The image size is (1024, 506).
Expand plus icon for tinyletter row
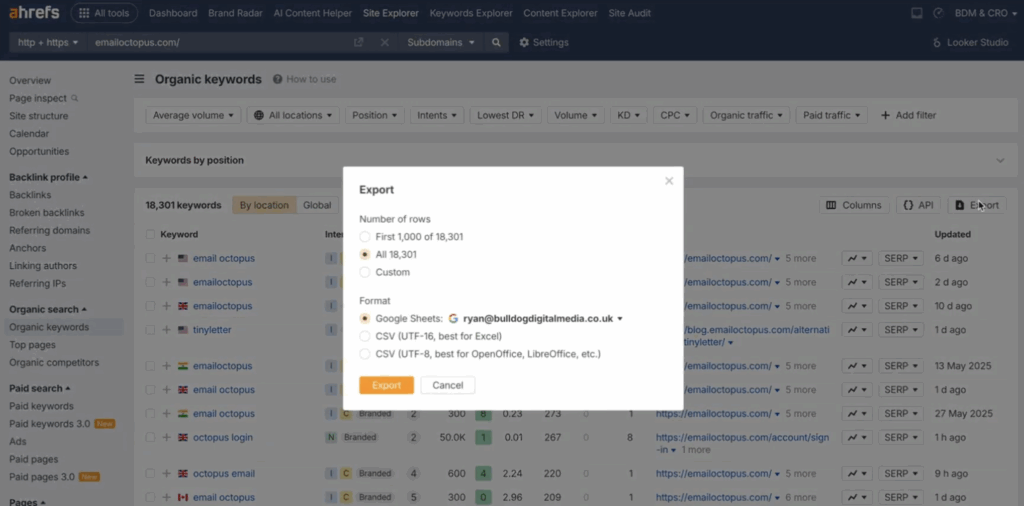click(x=167, y=330)
